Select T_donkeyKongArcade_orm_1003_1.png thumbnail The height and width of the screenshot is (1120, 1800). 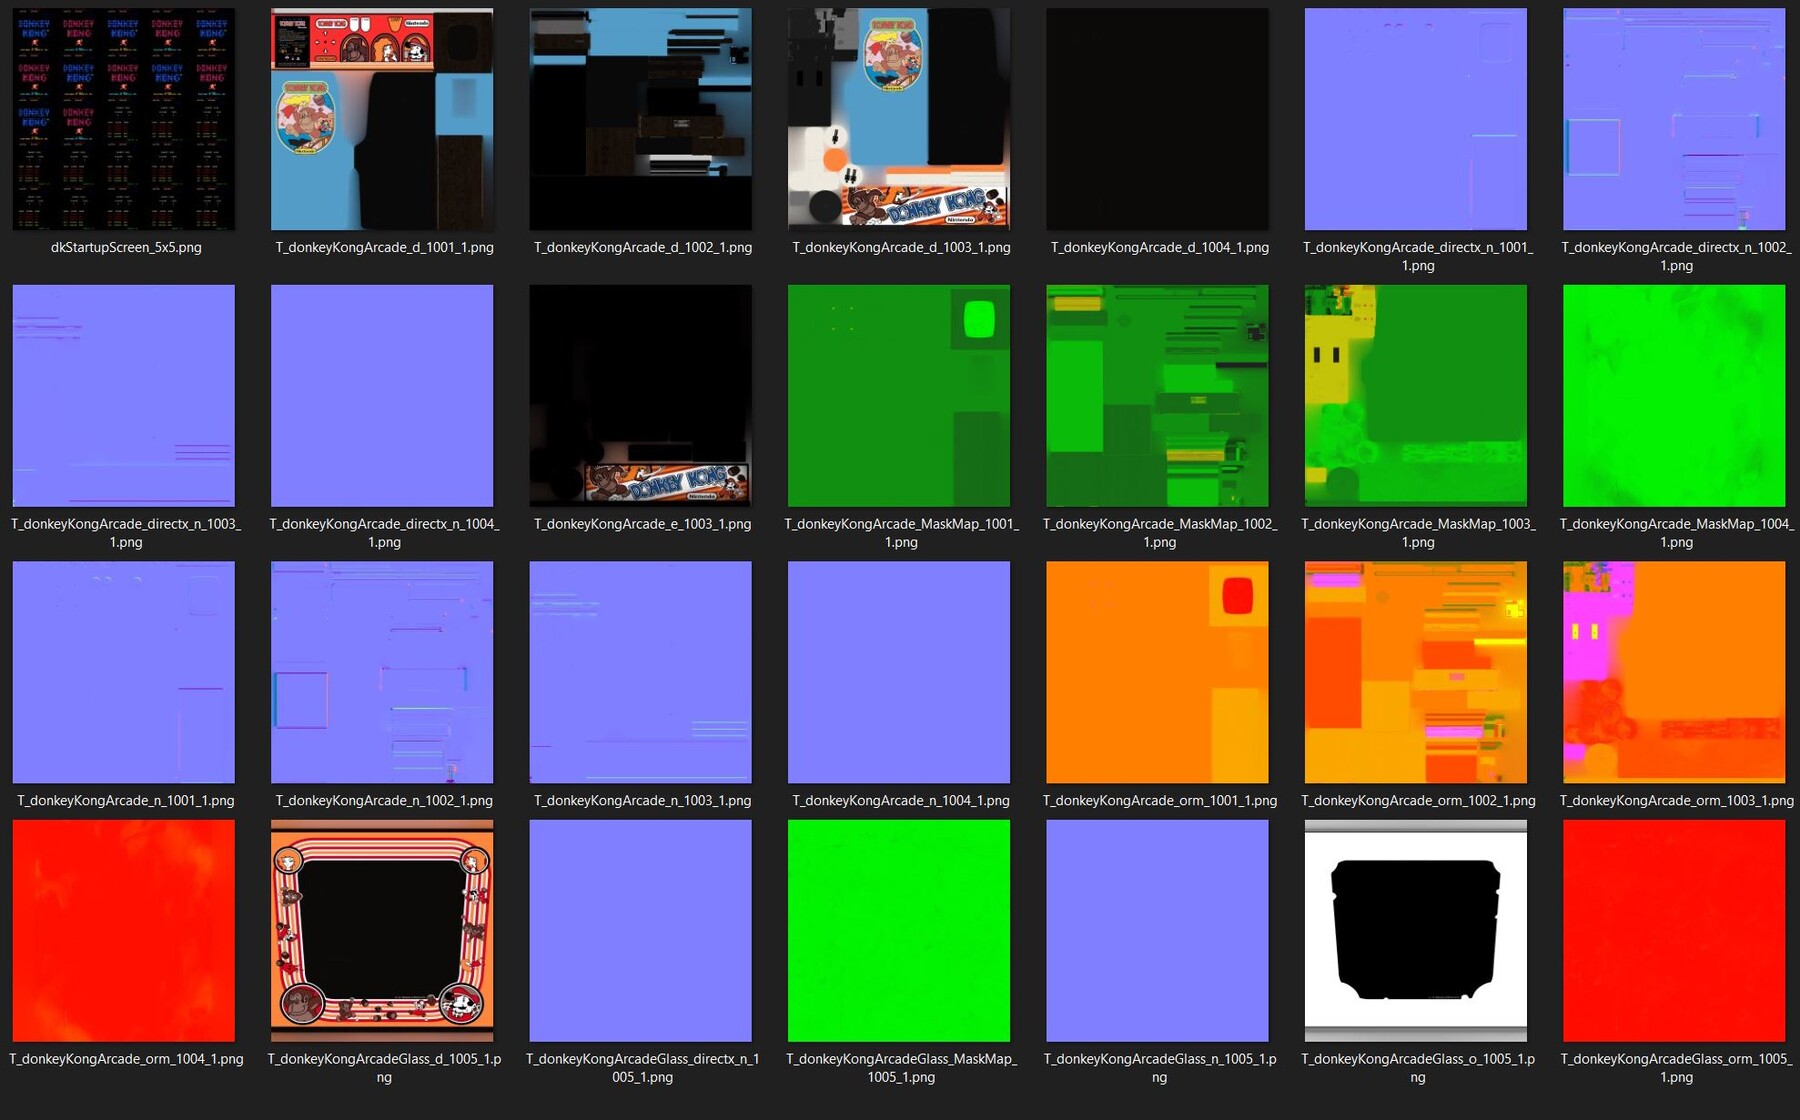pos(1675,672)
